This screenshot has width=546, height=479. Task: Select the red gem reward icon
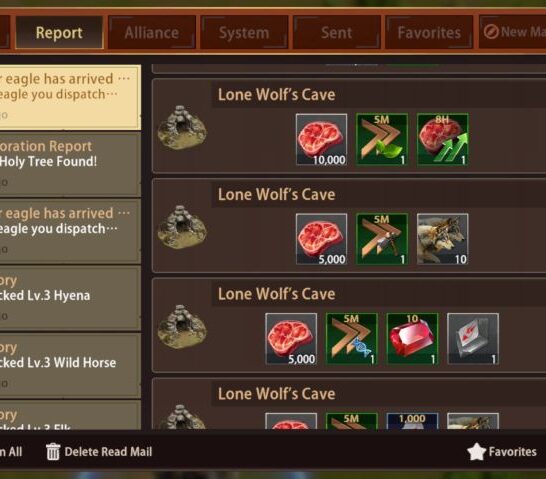pyautogui.click(x=412, y=339)
